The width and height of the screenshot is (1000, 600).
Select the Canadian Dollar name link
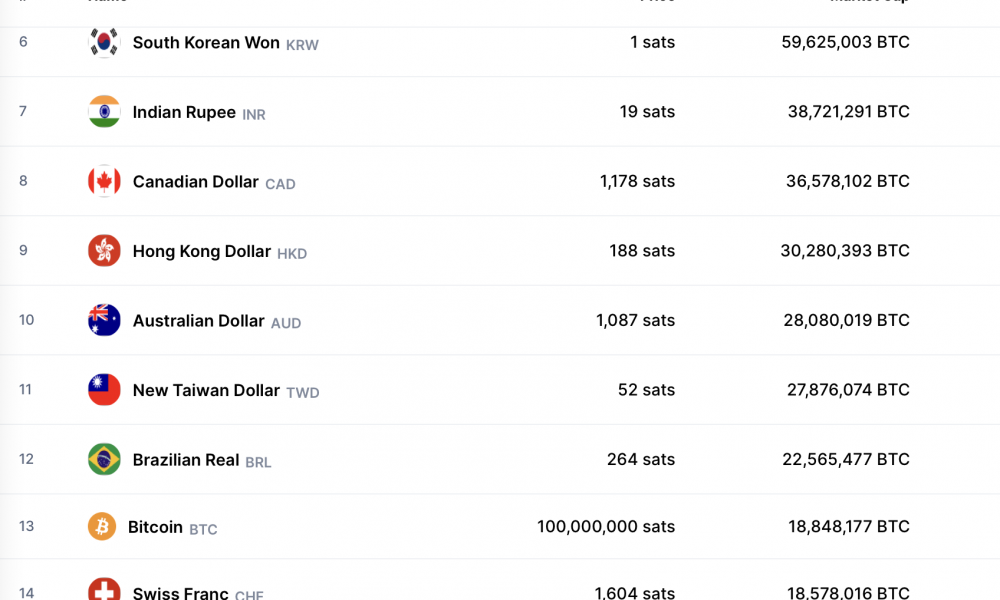196,182
